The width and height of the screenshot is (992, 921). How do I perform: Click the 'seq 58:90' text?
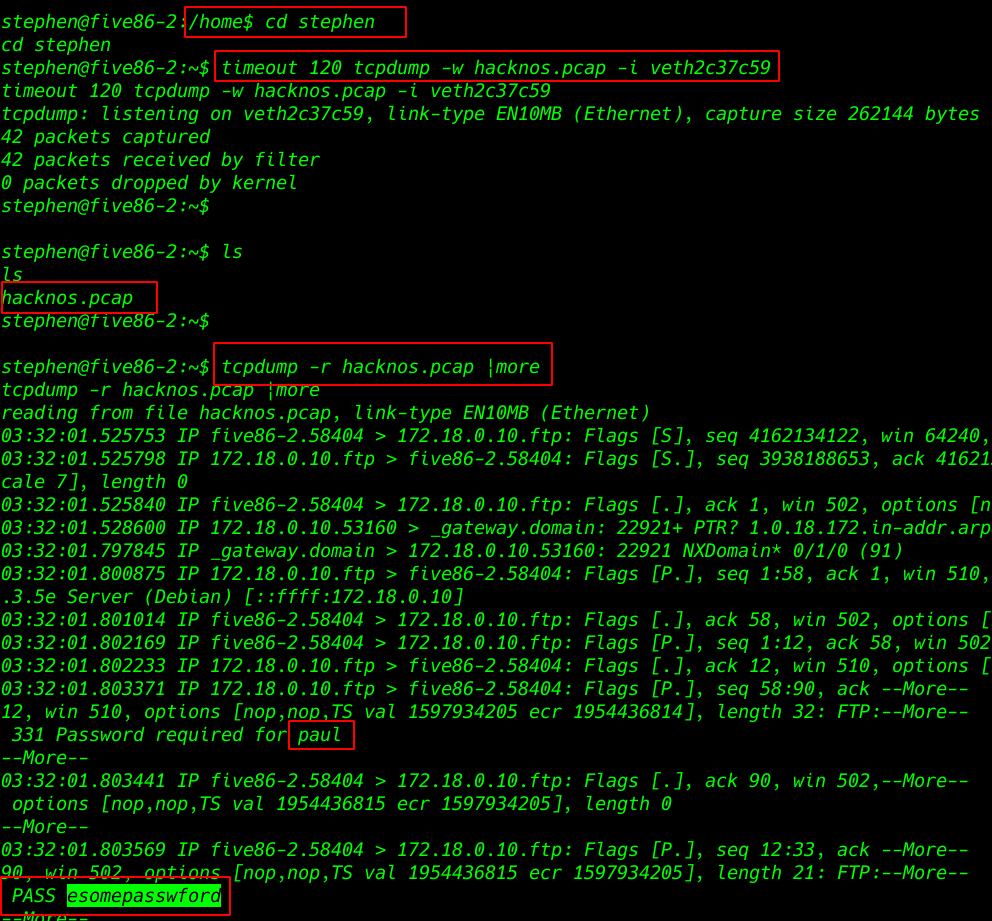[765, 689]
